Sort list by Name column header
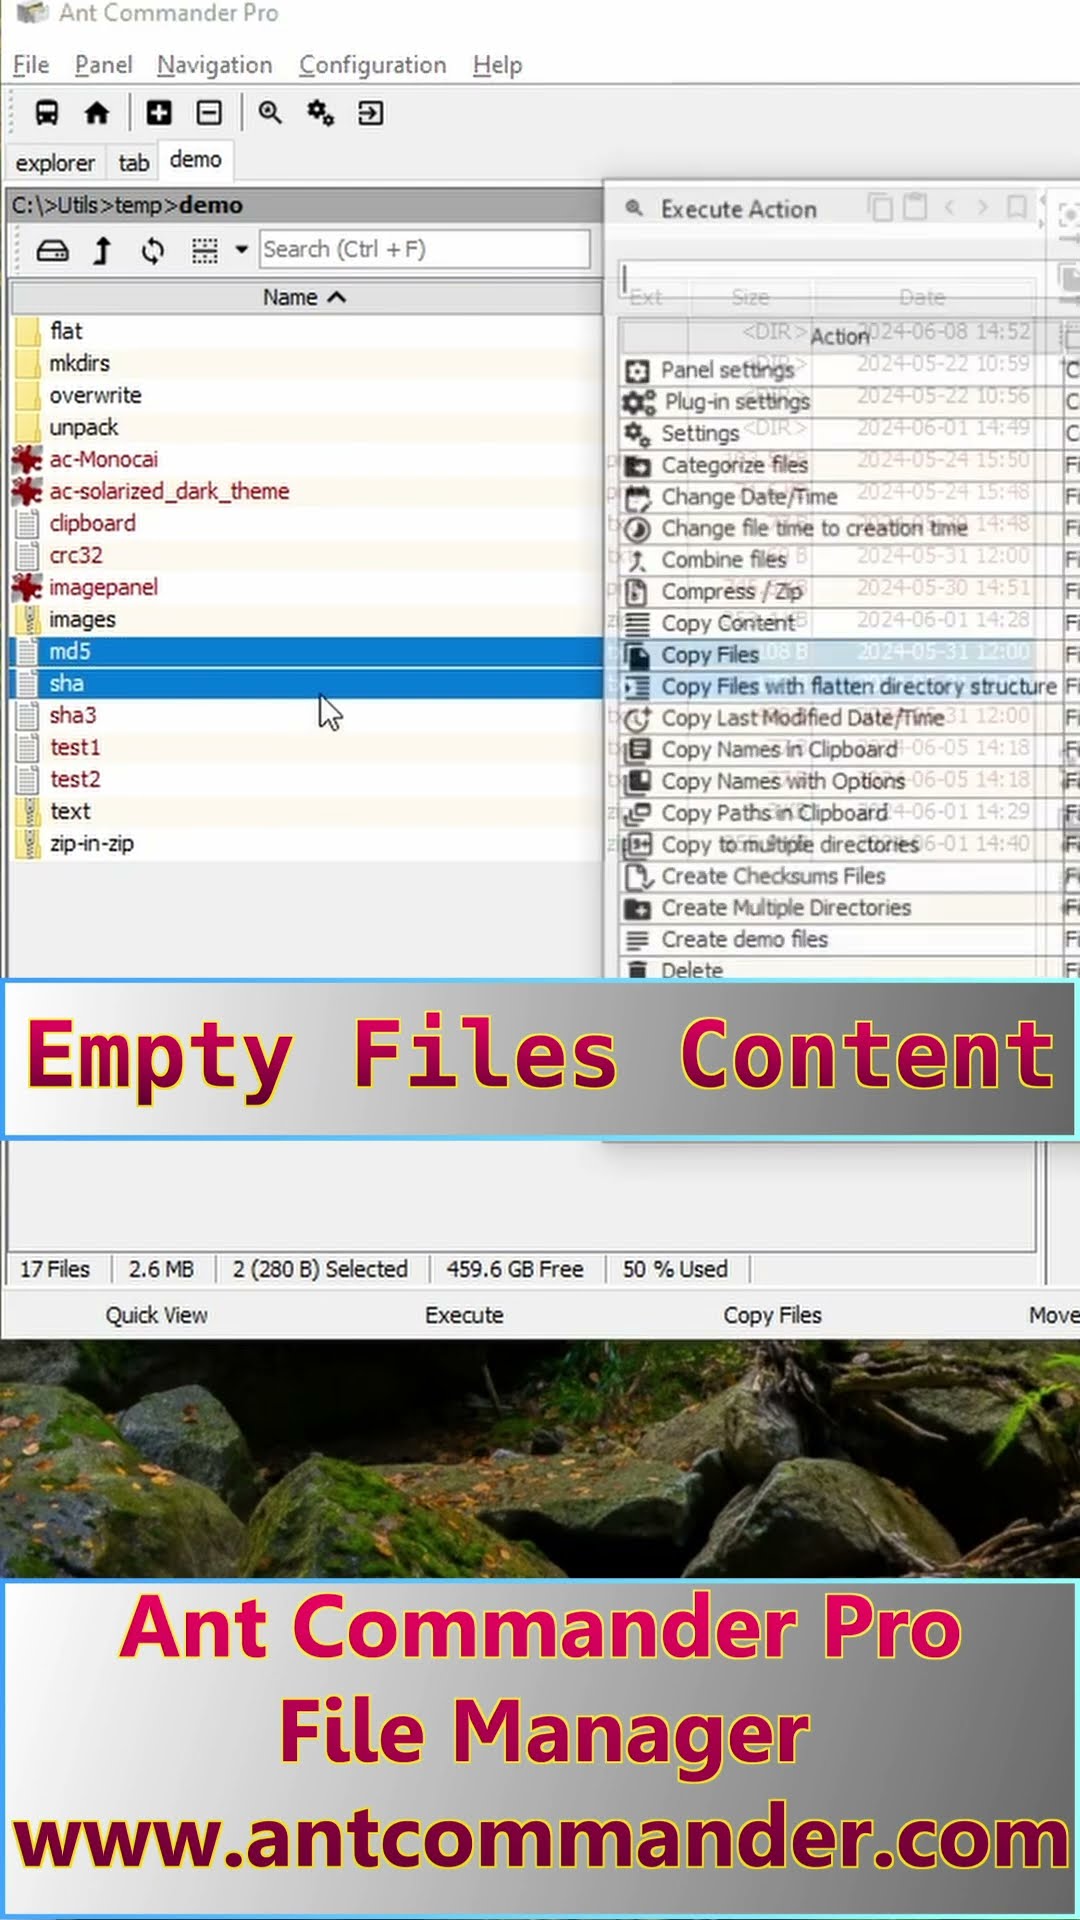Image resolution: width=1080 pixels, height=1920 pixels. click(305, 297)
